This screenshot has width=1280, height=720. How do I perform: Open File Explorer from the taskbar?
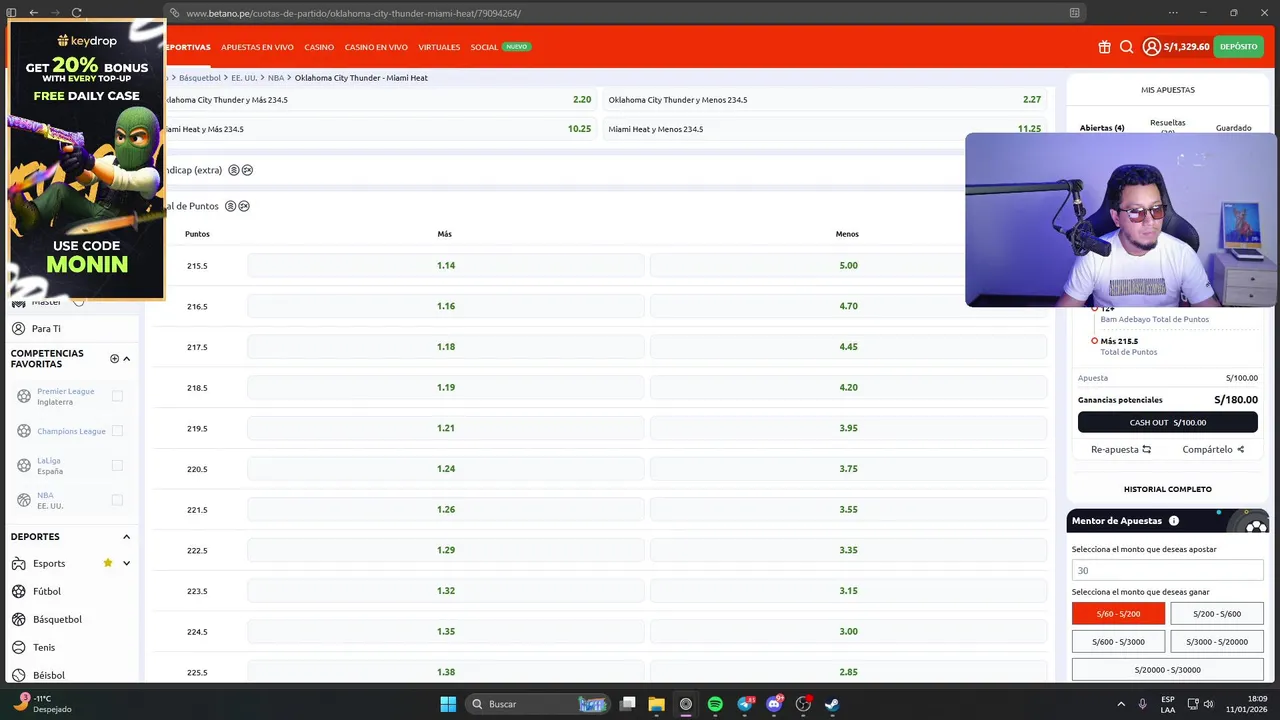click(656, 704)
